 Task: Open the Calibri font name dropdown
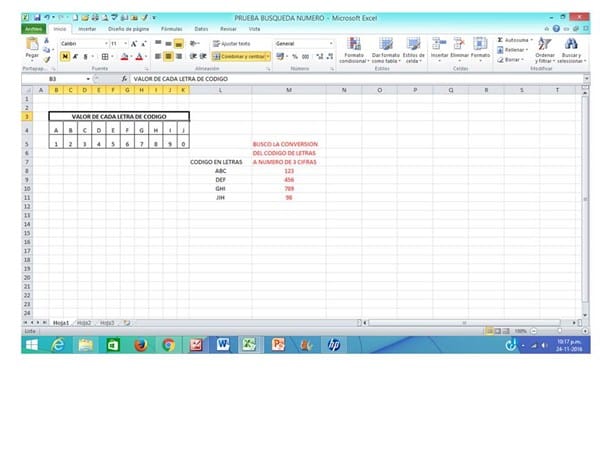pyautogui.click(x=106, y=44)
